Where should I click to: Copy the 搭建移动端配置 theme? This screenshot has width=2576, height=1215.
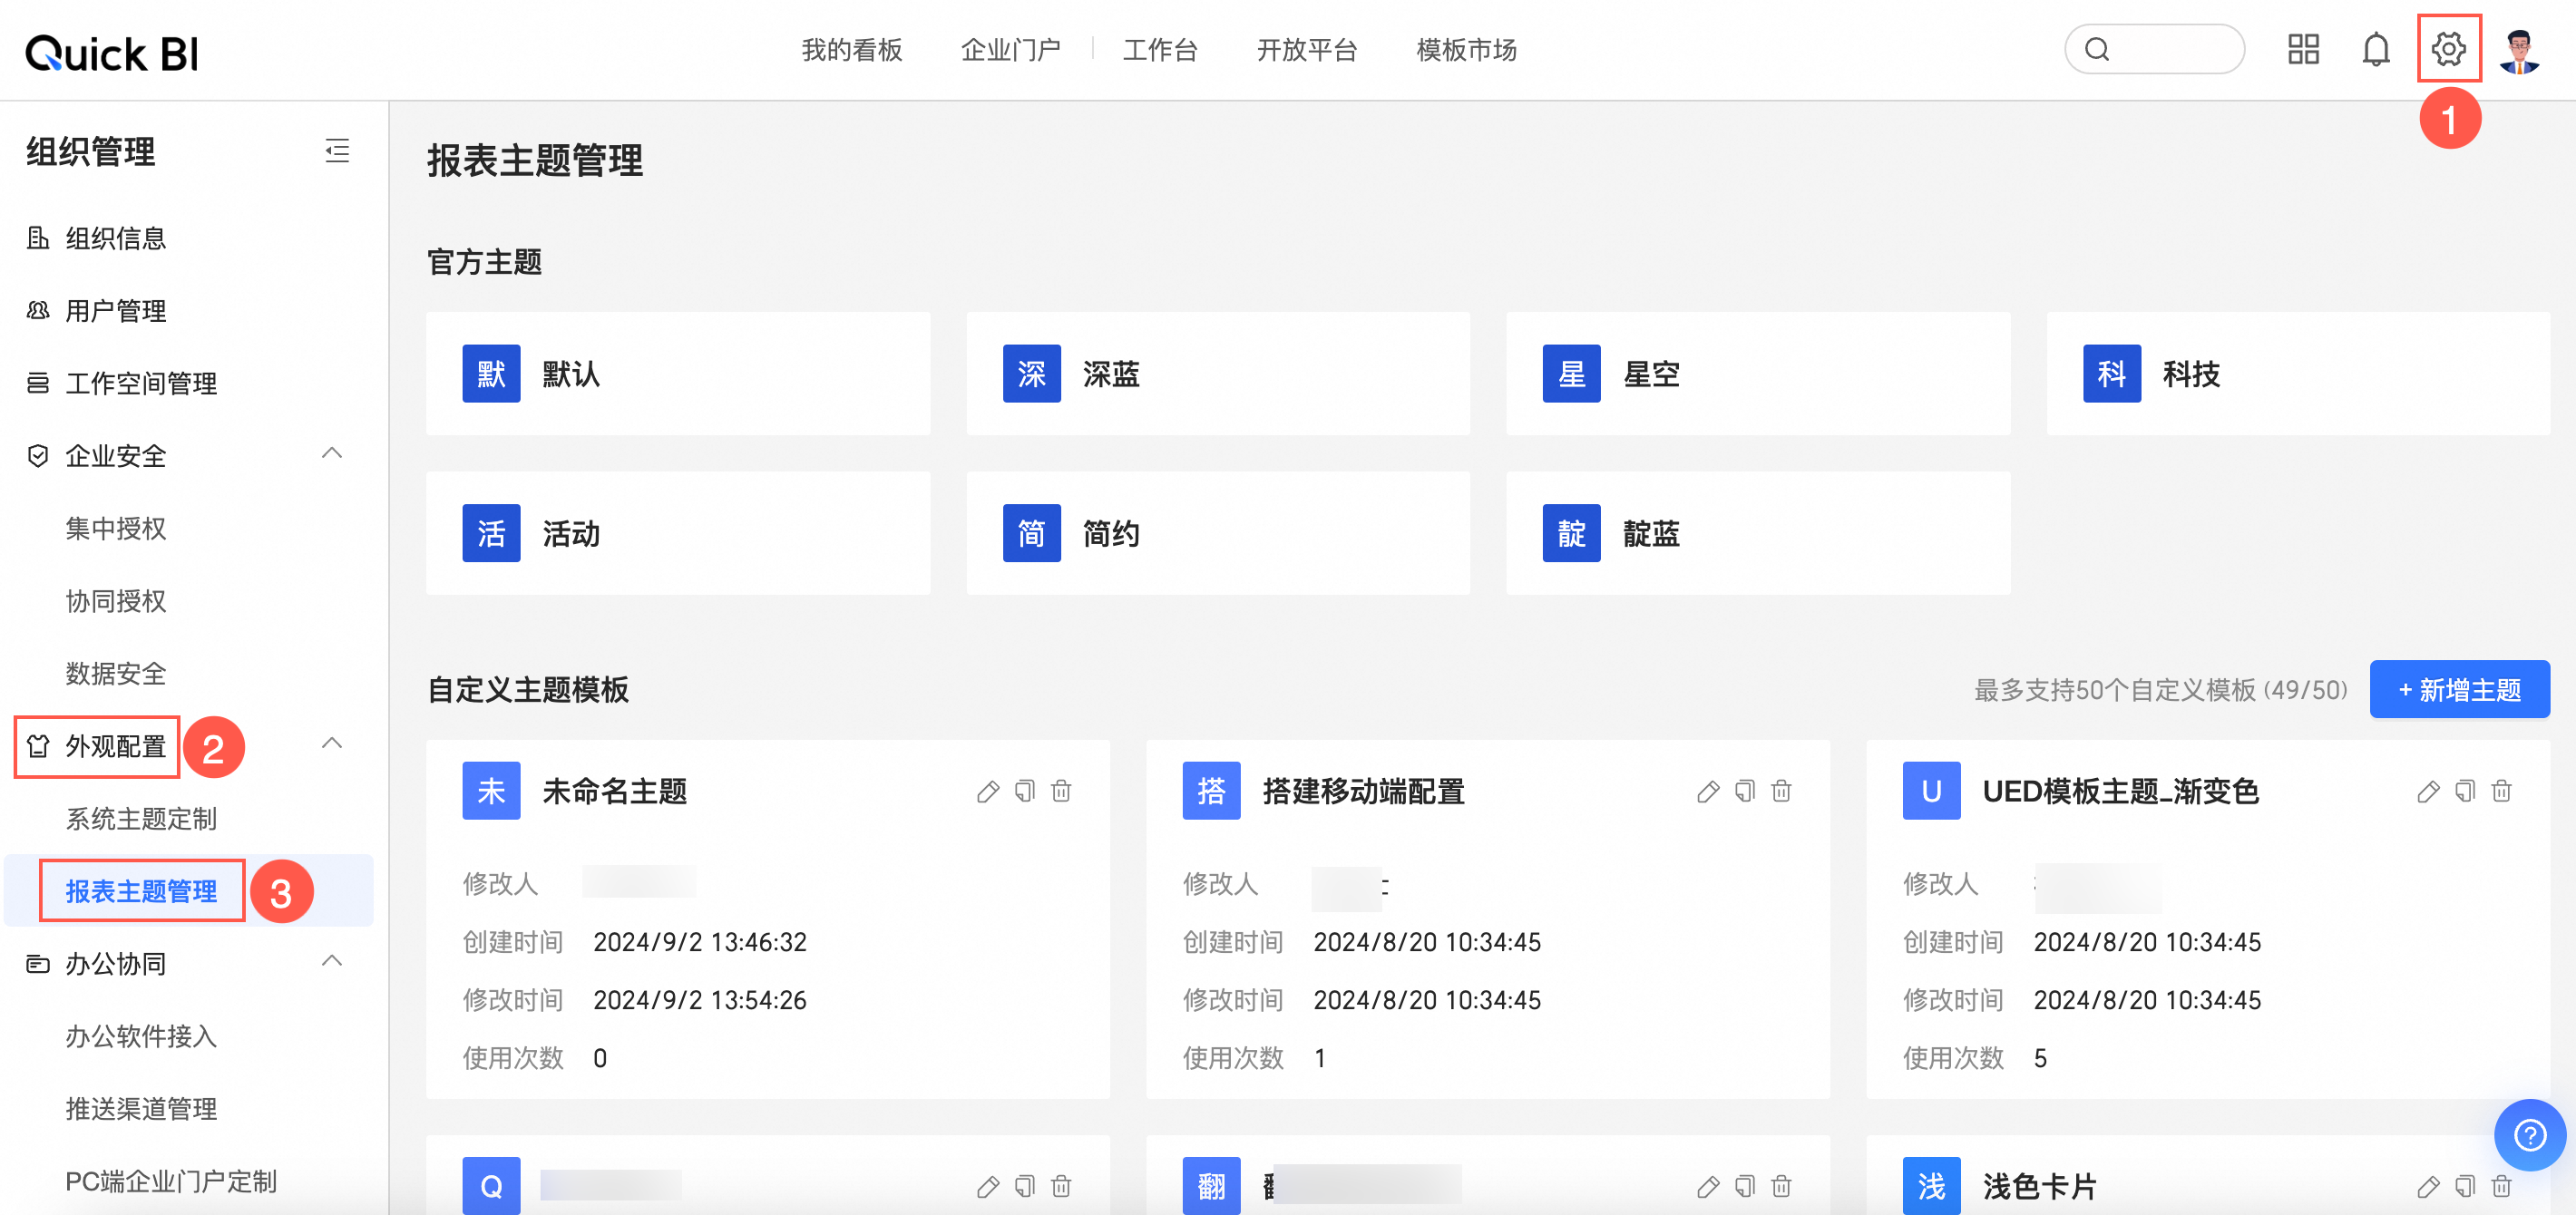point(1744,792)
